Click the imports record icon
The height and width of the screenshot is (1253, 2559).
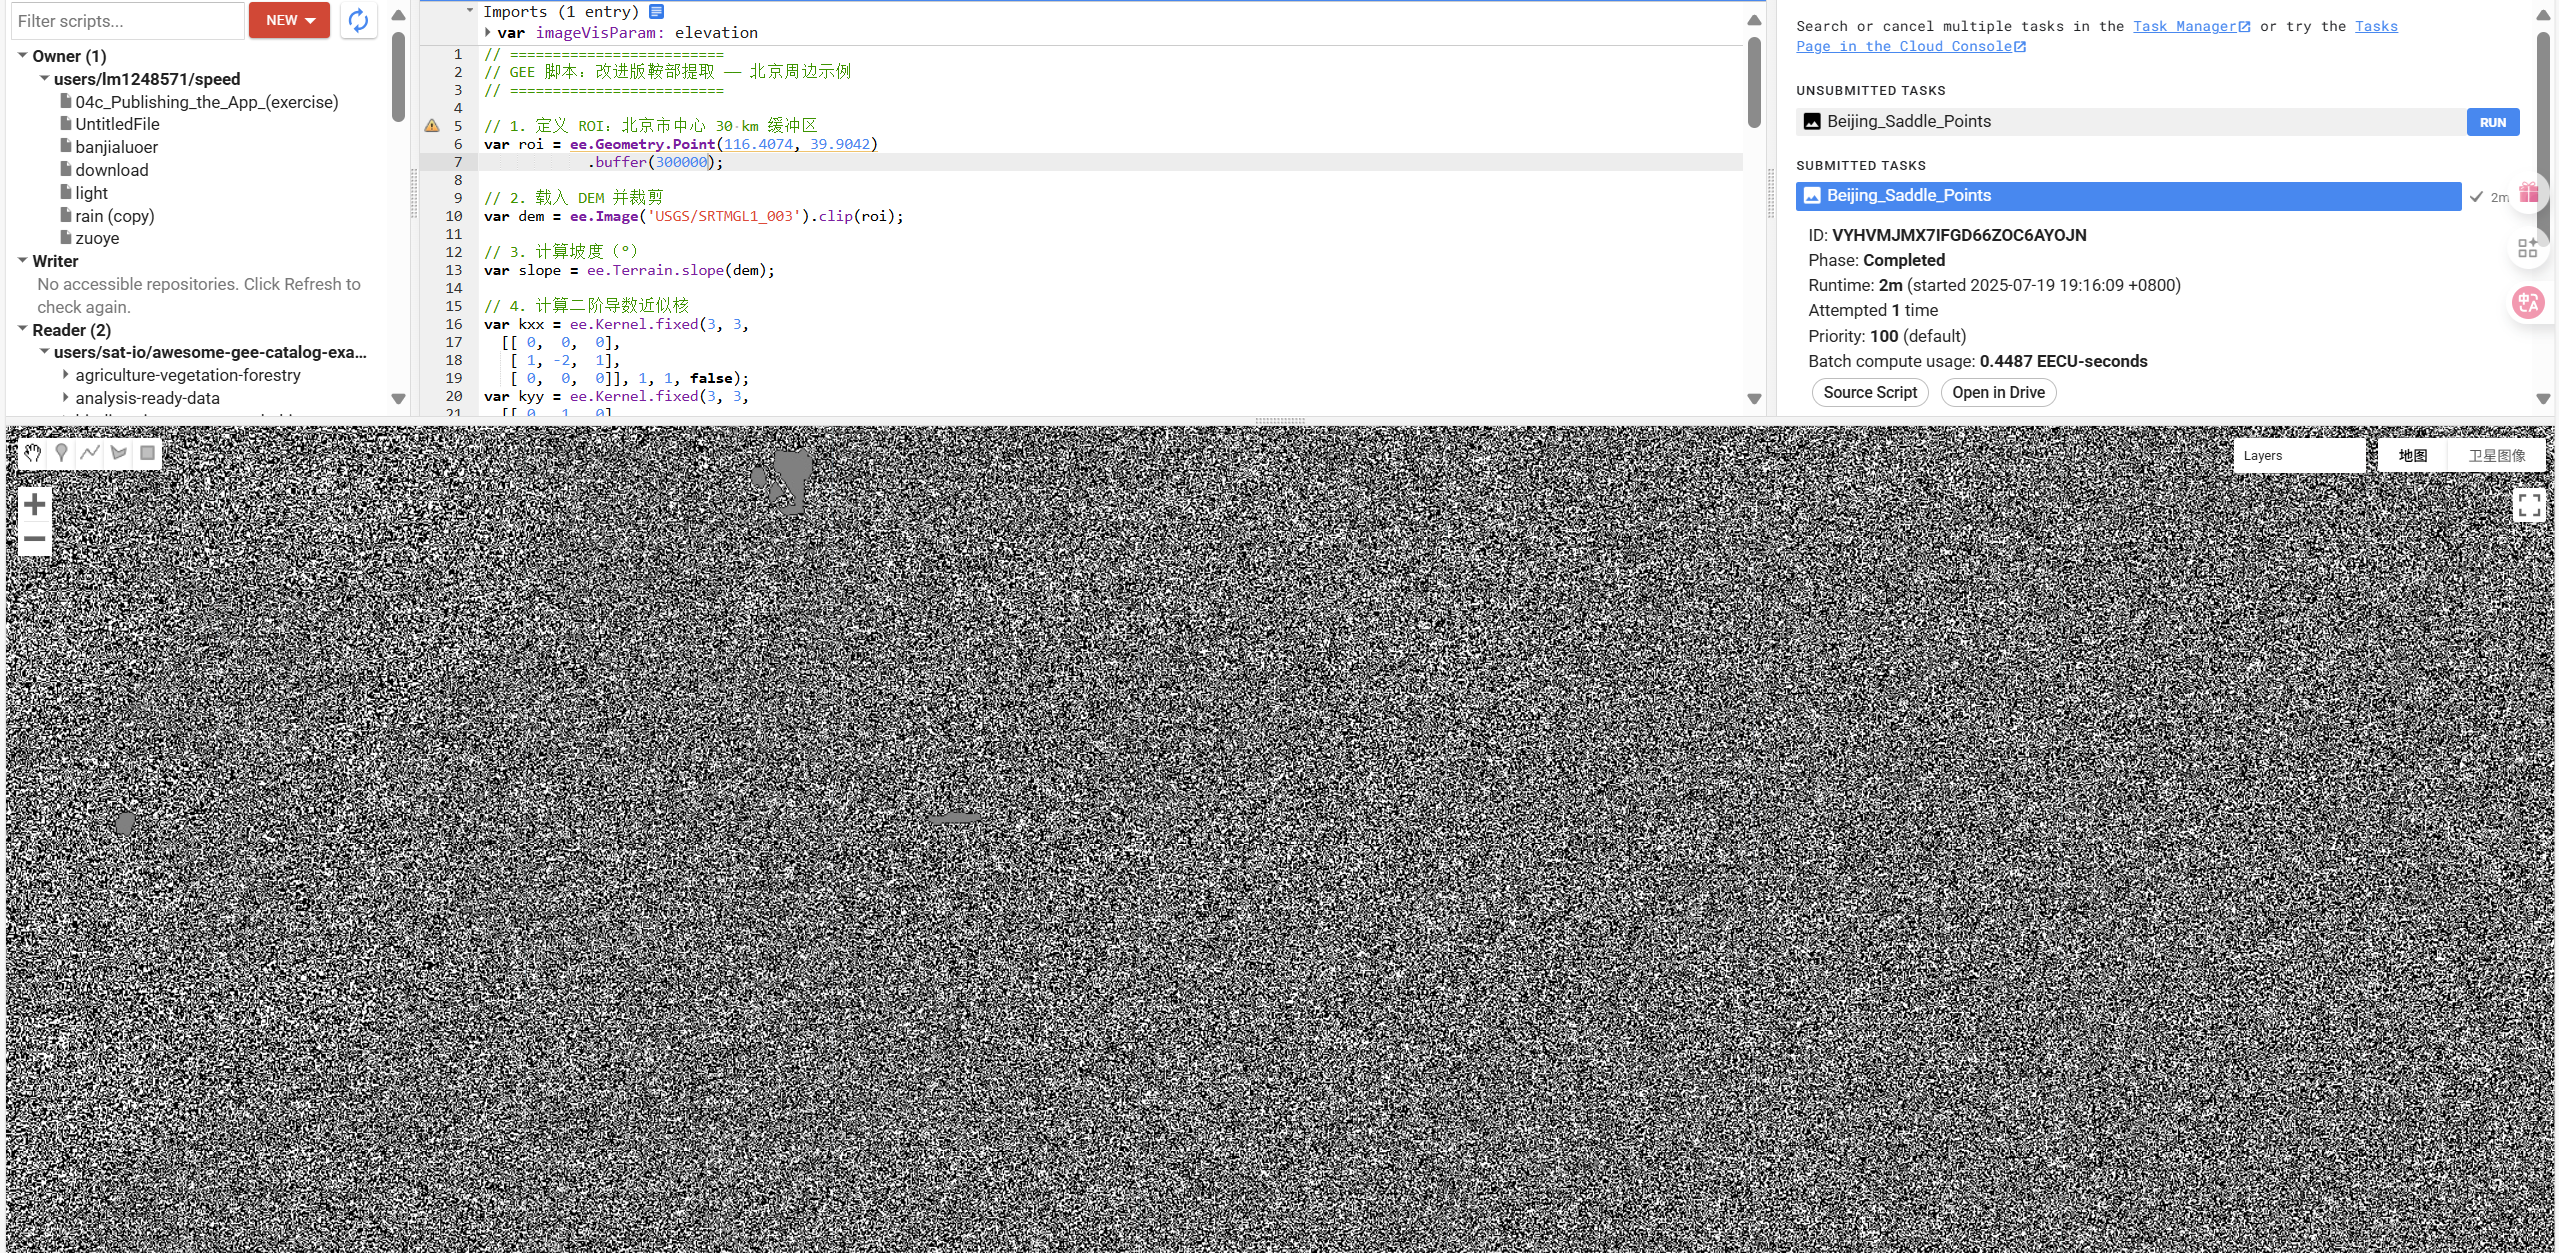(x=656, y=12)
